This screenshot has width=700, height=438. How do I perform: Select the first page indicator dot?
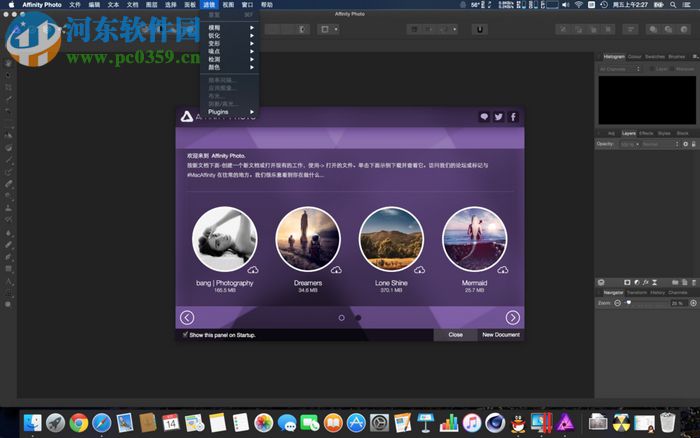tap(342, 317)
